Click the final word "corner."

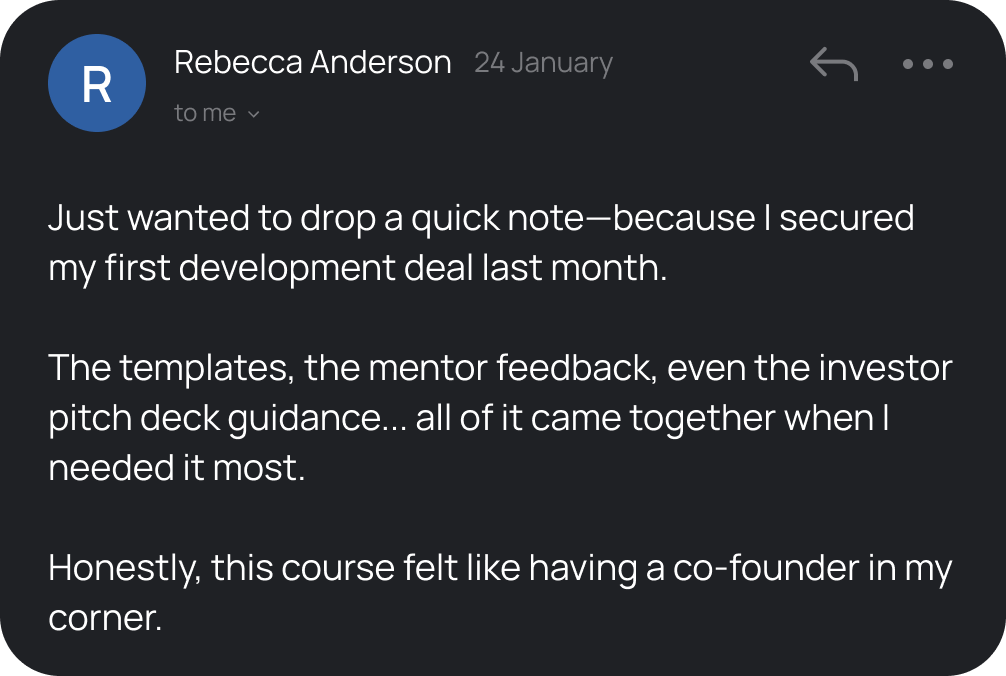point(104,617)
